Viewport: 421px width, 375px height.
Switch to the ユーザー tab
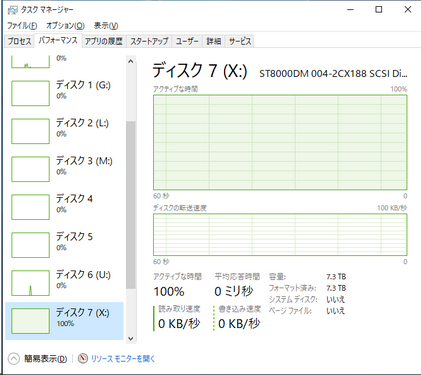(x=187, y=41)
